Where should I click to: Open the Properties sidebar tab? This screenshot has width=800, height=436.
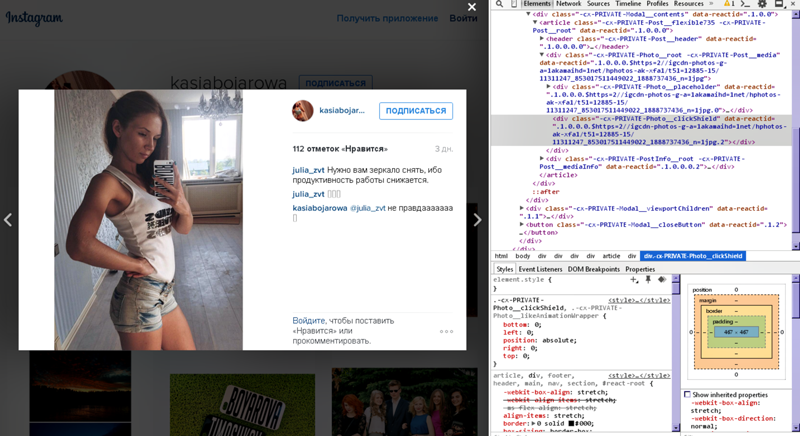640,269
